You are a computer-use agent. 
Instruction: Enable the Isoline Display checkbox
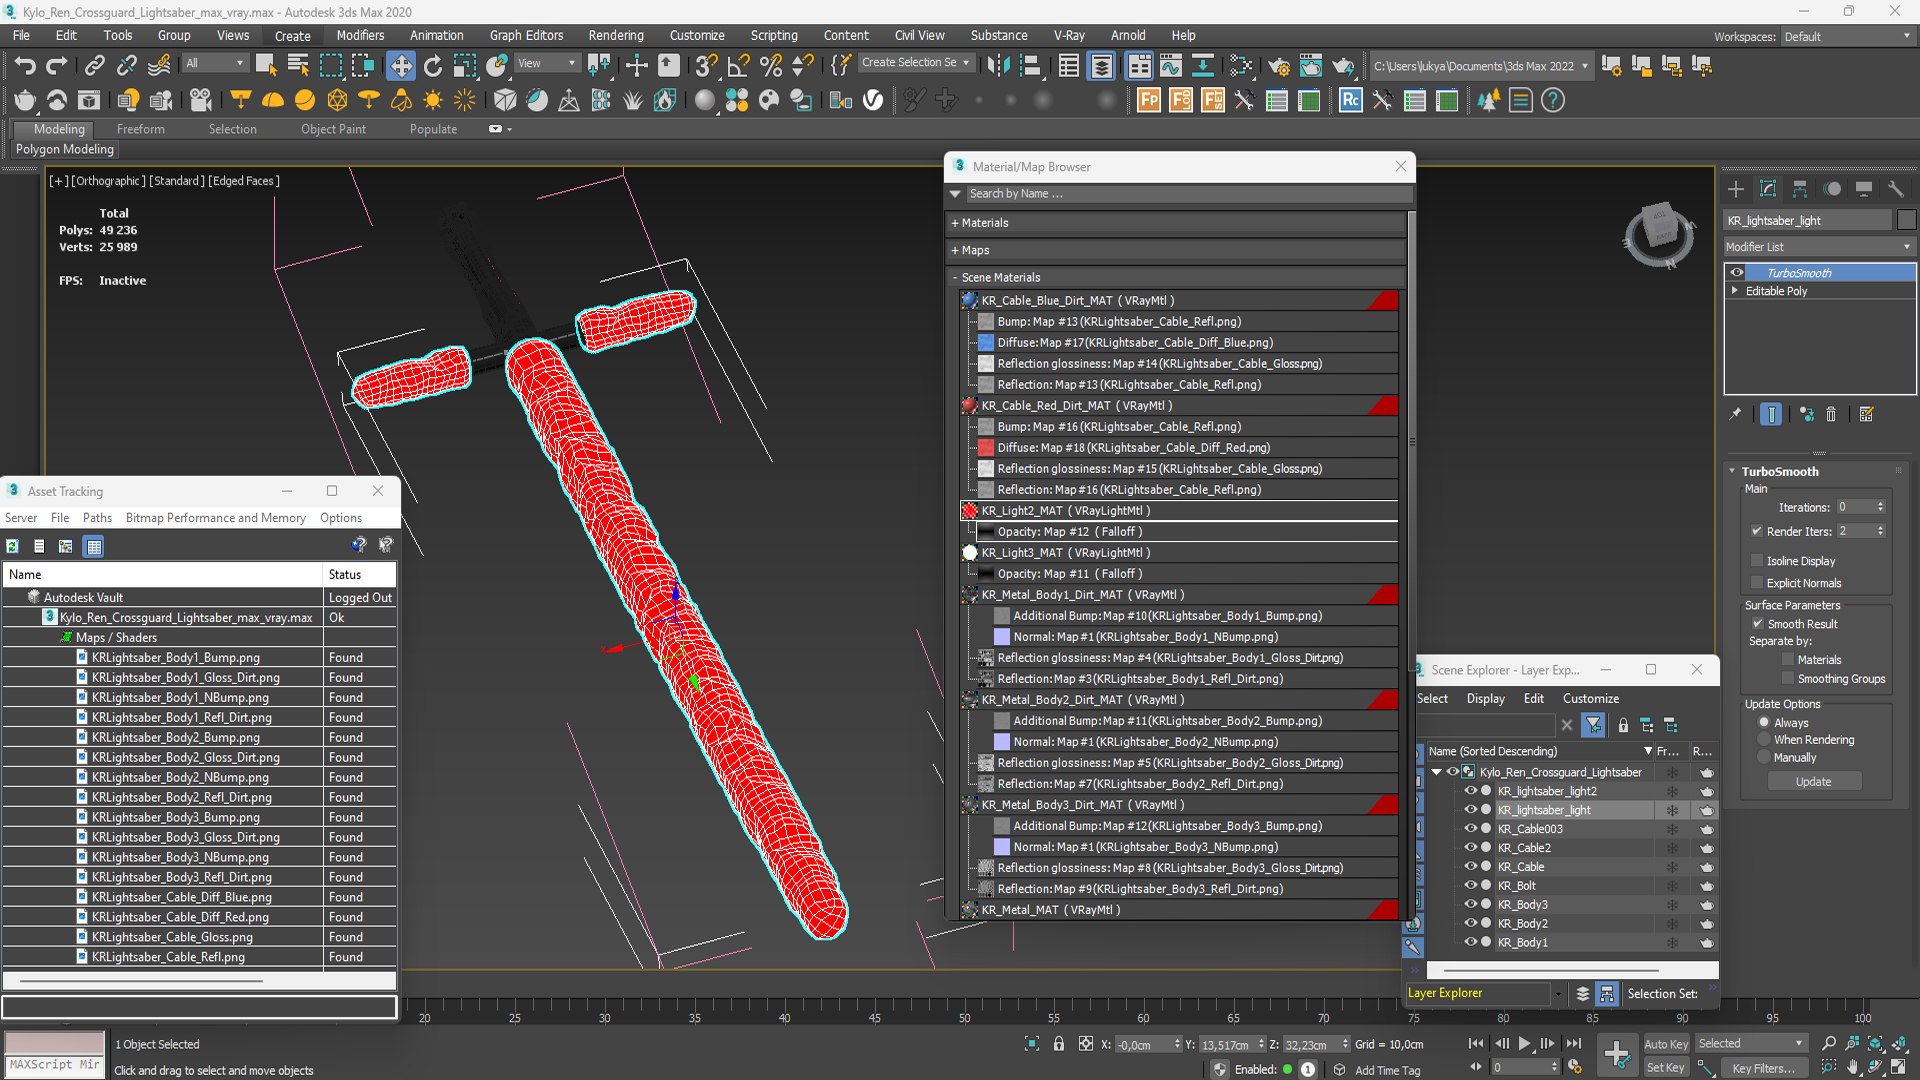click(1757, 561)
